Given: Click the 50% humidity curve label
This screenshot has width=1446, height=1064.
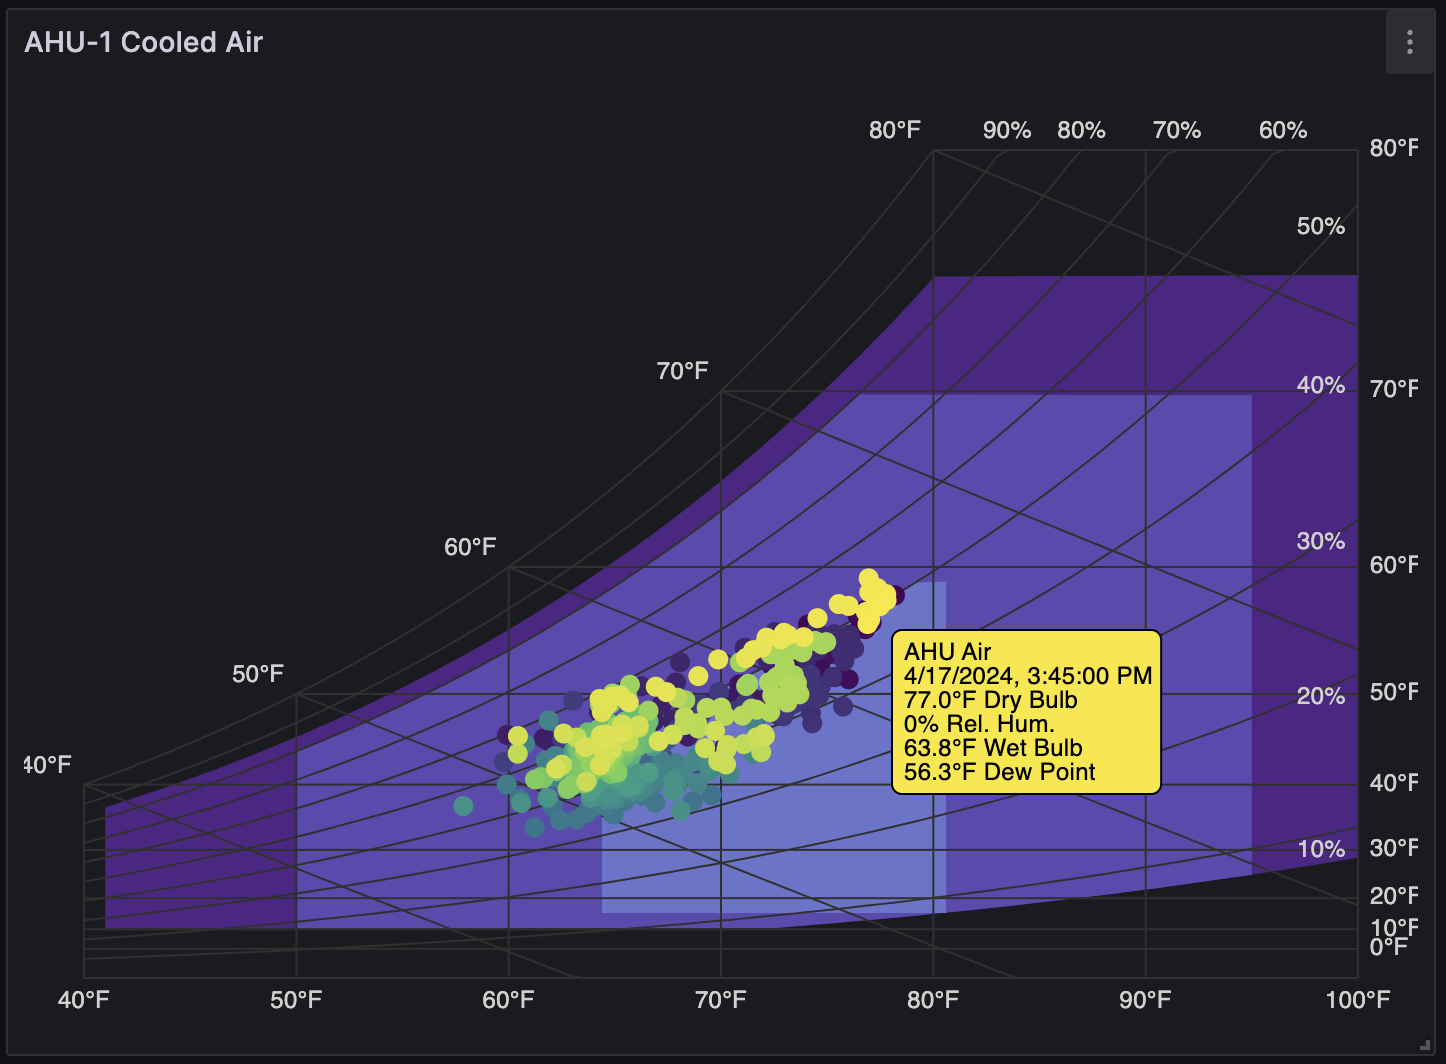Looking at the screenshot, I should [x=1321, y=226].
